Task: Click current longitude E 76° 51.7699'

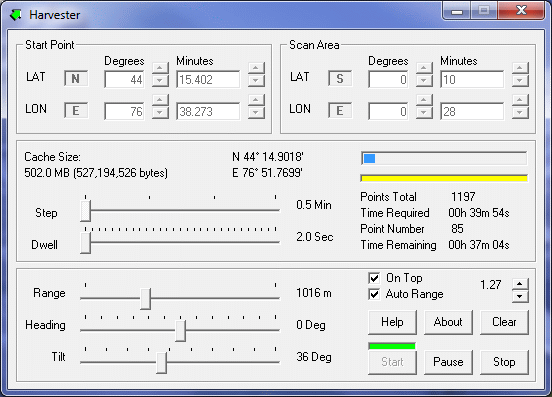Action: (267, 173)
